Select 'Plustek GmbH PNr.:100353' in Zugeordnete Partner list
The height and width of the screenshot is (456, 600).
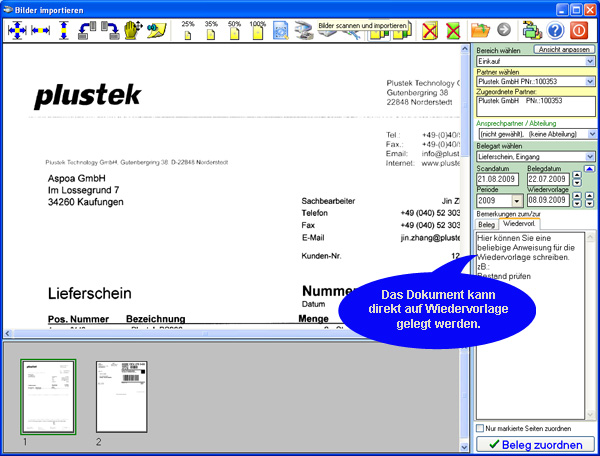[x=520, y=101]
